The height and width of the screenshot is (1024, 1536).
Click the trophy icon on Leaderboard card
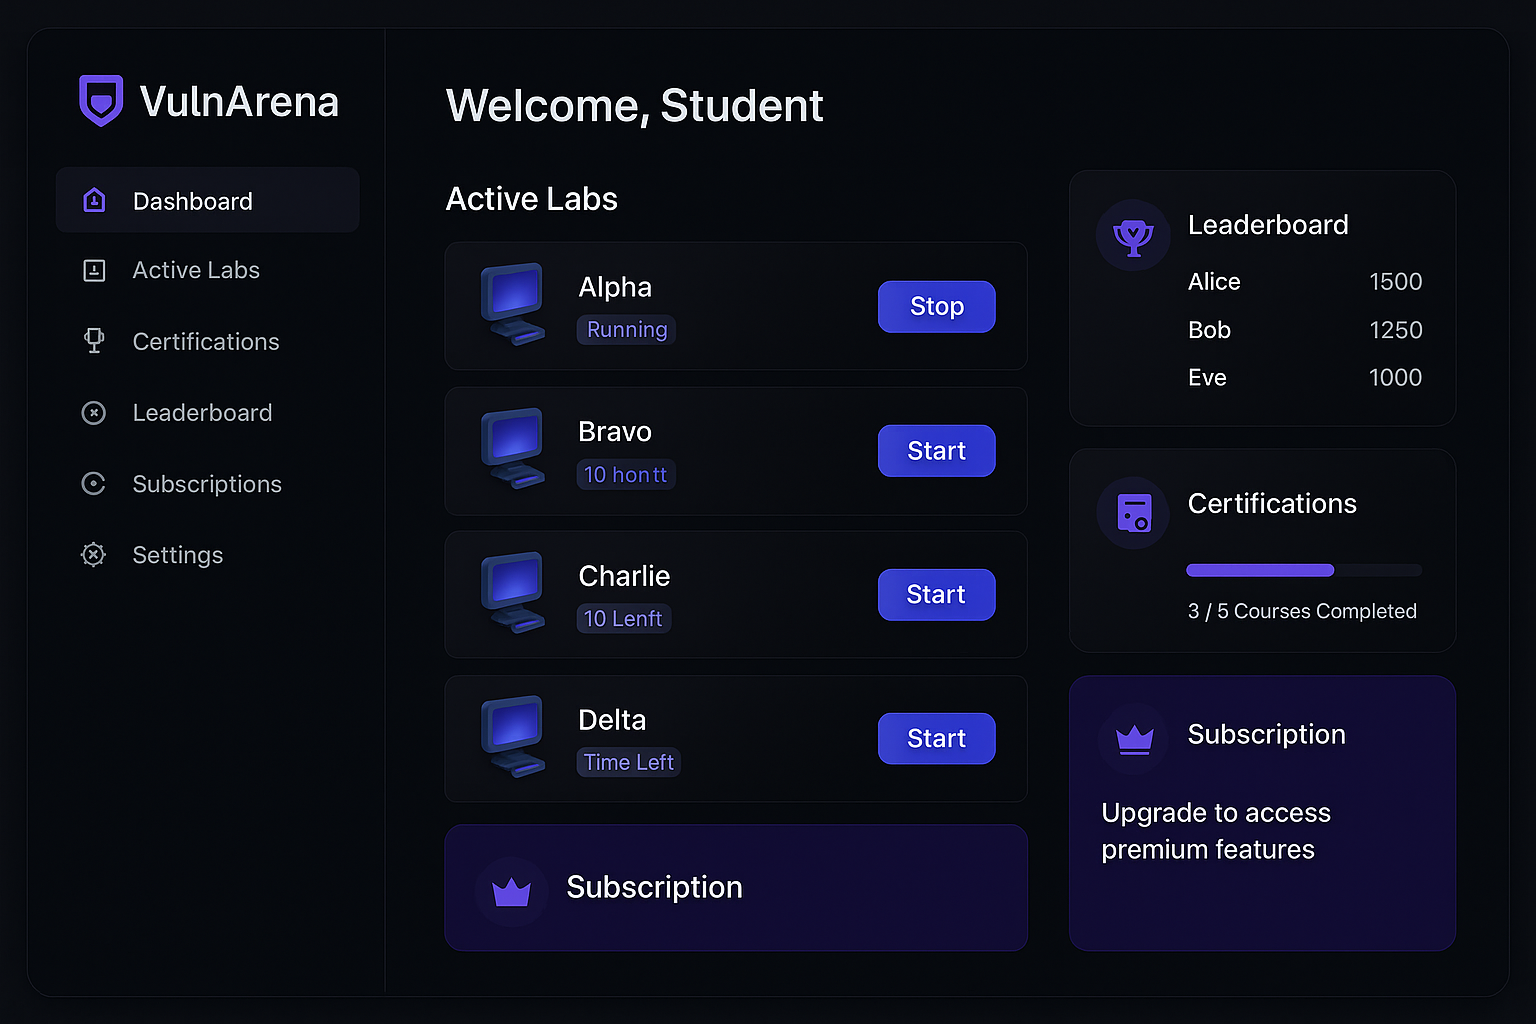click(x=1133, y=236)
